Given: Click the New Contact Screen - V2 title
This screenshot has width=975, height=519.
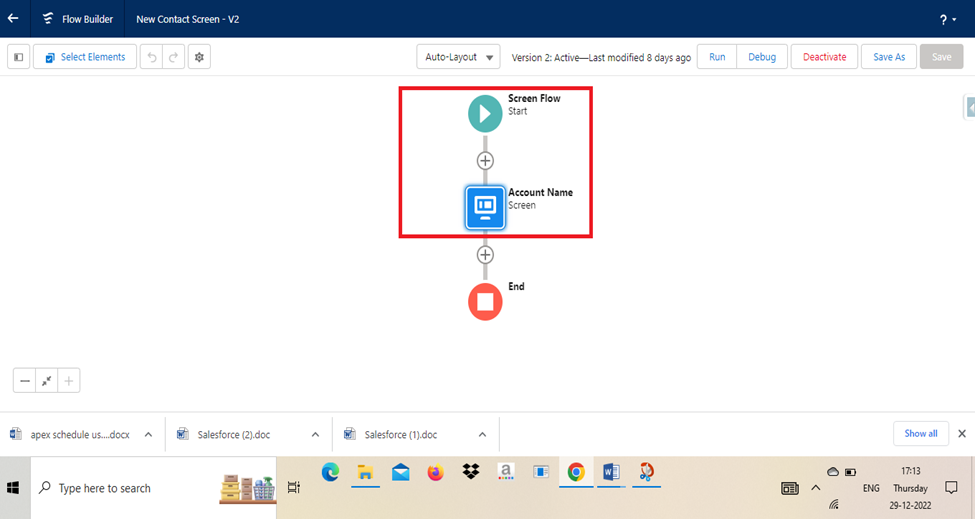Looking at the screenshot, I should [187, 19].
